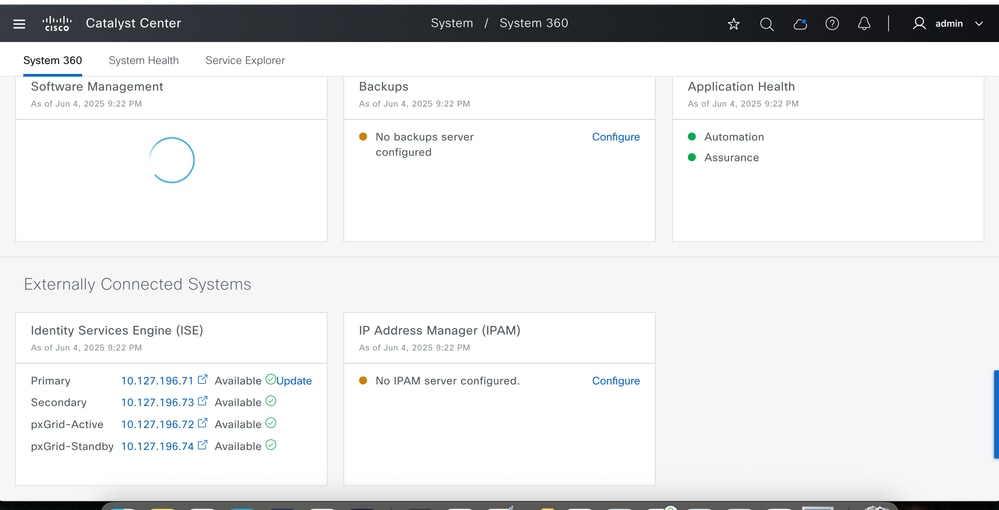Viewport: 999px width, 510px height.
Task: Open Secondary ISE address 10.127.196.73
Action: pos(157,403)
